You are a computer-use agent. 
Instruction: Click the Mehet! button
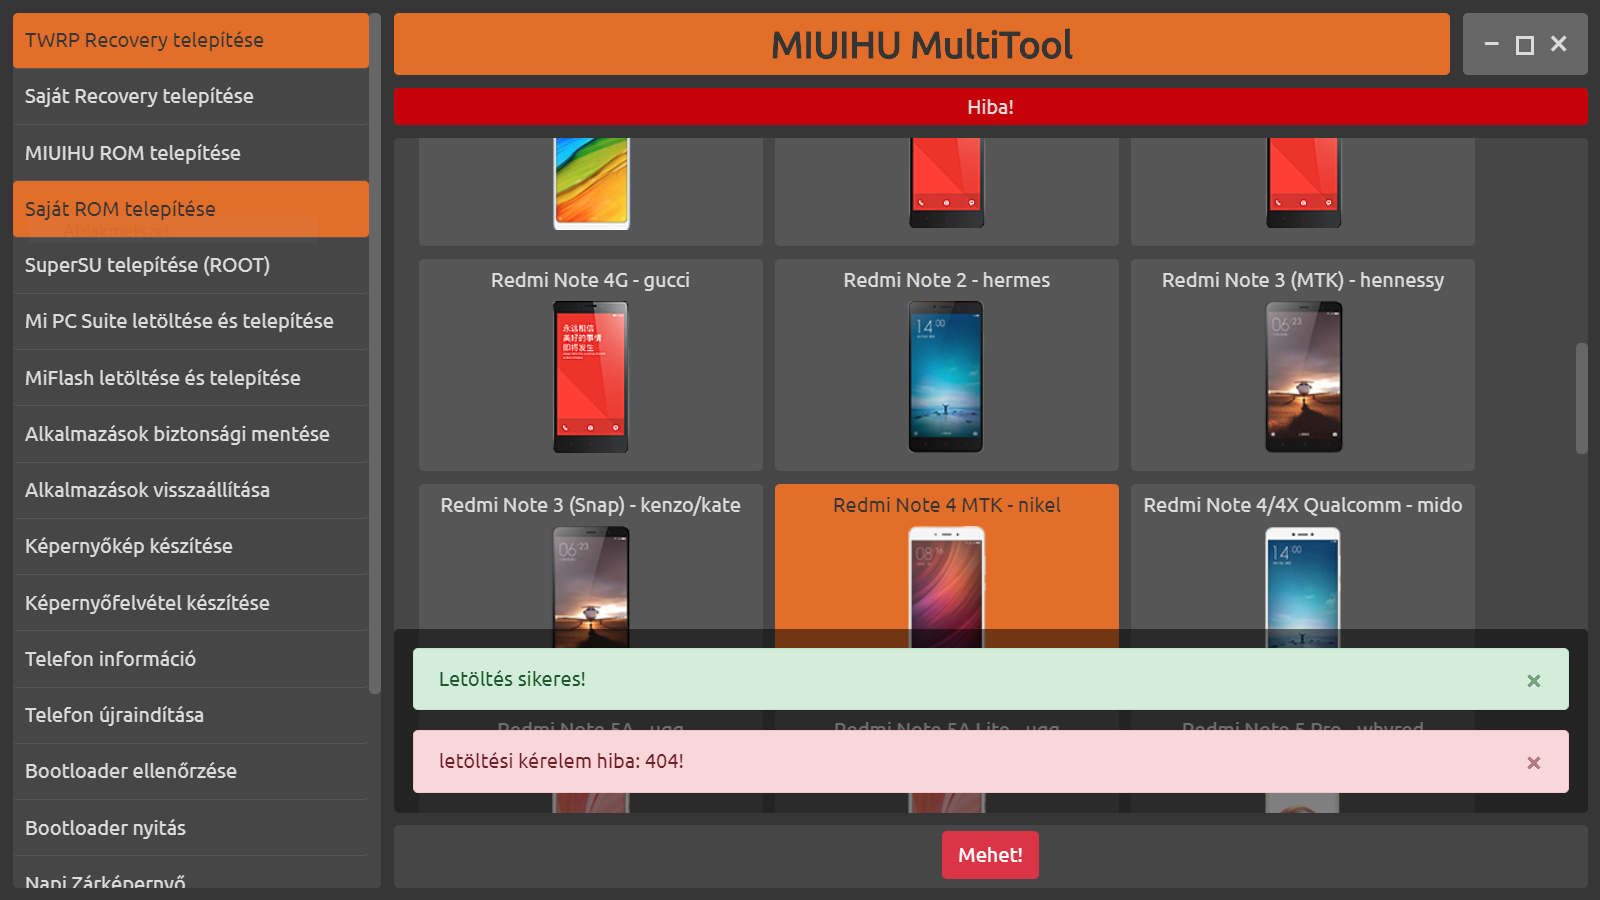coord(990,855)
